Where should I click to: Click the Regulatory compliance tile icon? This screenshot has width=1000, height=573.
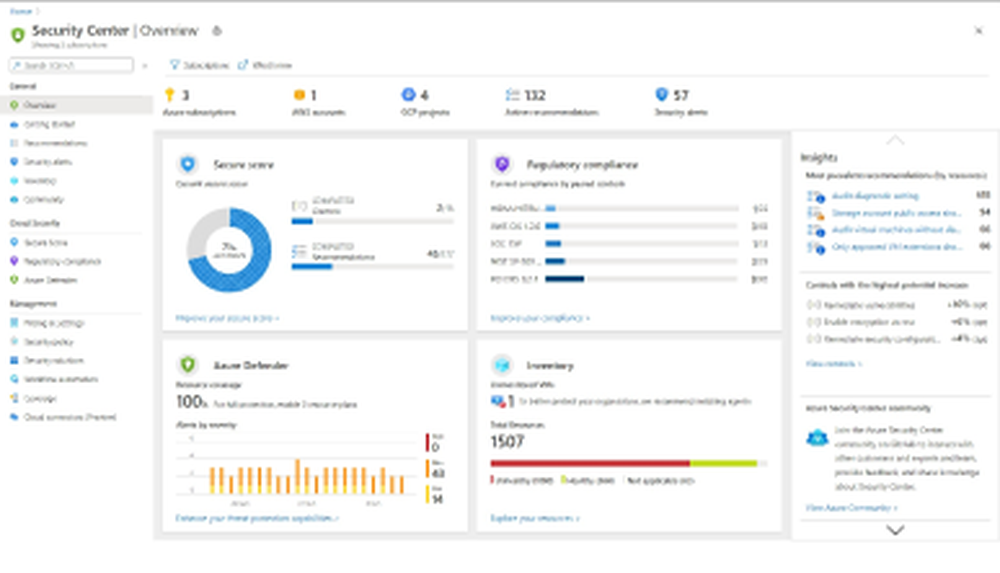pos(502,164)
